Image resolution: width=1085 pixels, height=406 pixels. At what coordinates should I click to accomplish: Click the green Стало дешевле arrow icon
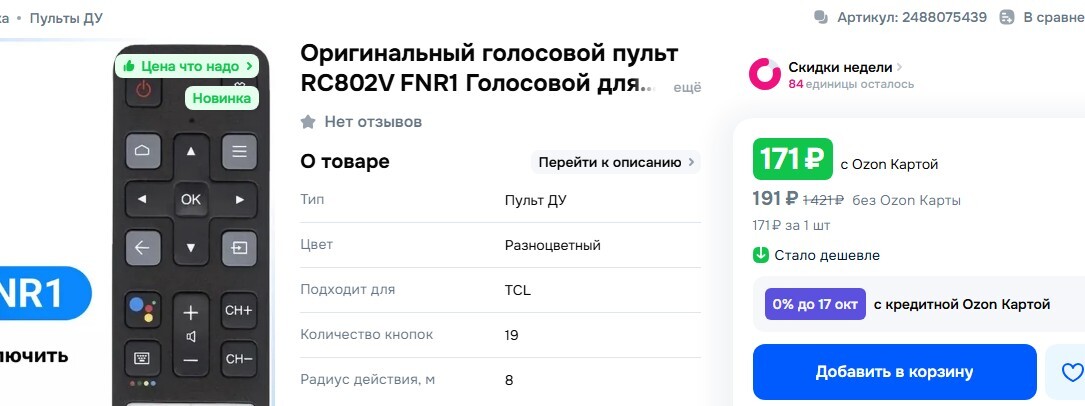click(x=761, y=255)
